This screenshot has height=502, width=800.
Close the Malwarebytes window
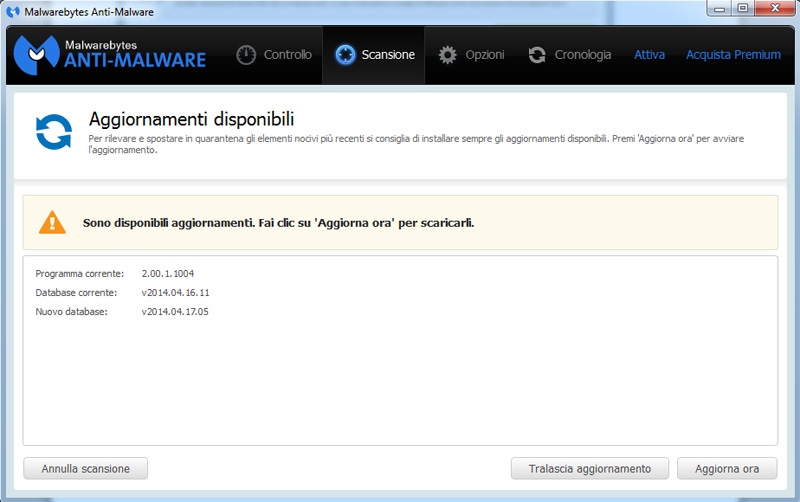click(x=775, y=8)
